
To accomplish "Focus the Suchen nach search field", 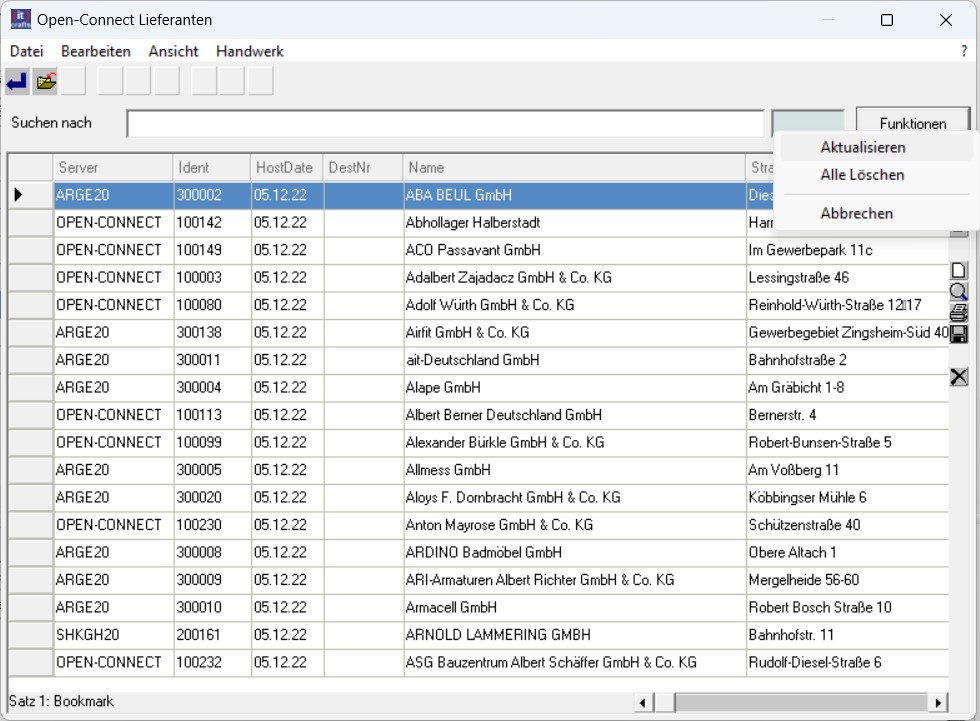I will click(444, 124).
